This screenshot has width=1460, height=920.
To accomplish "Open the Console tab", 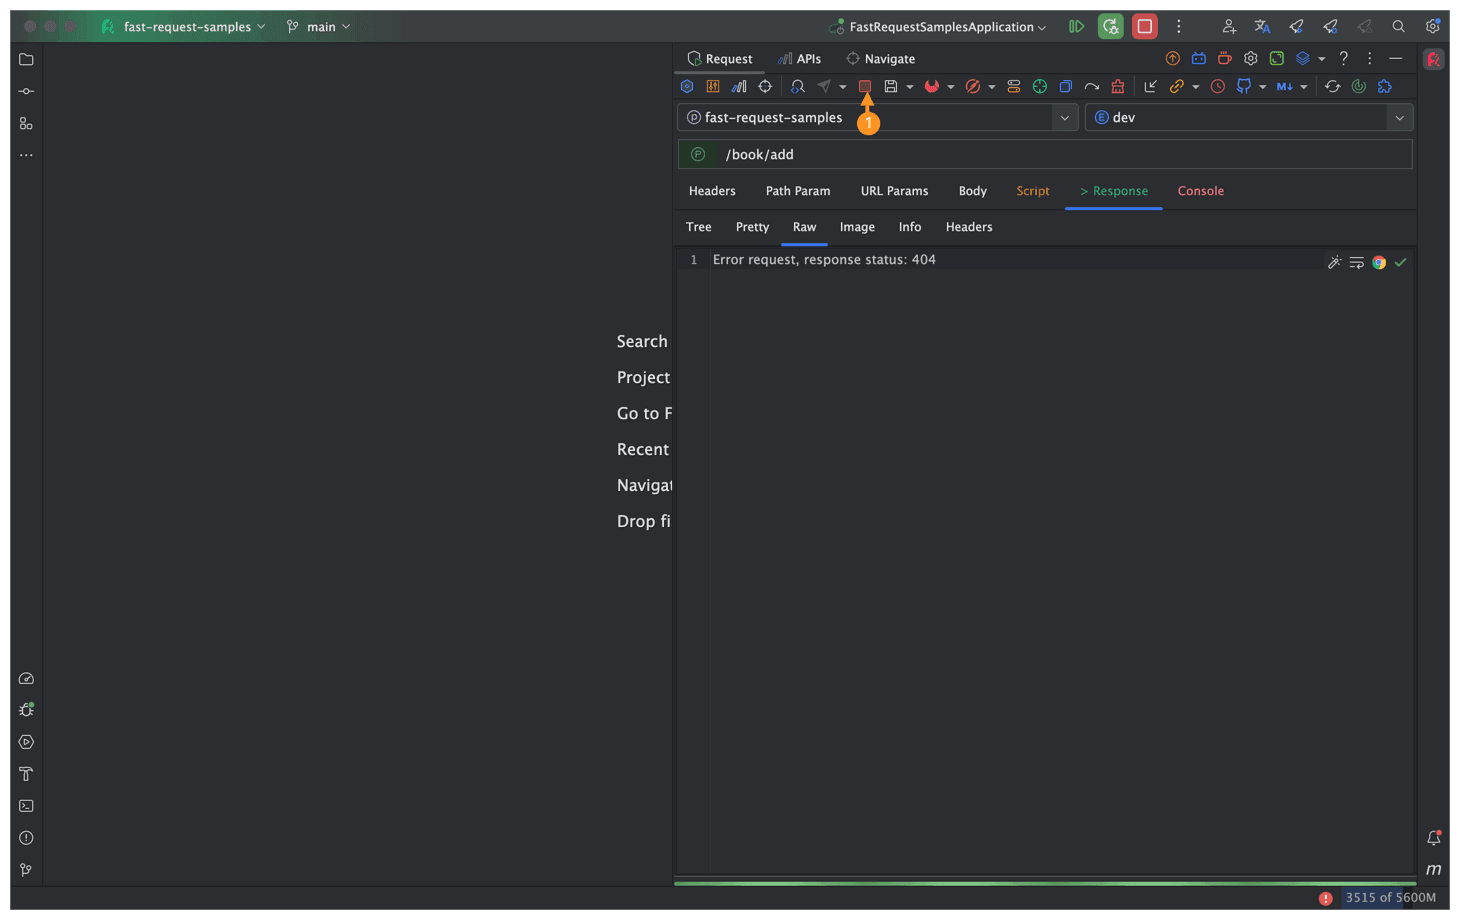I will pos(1200,191).
